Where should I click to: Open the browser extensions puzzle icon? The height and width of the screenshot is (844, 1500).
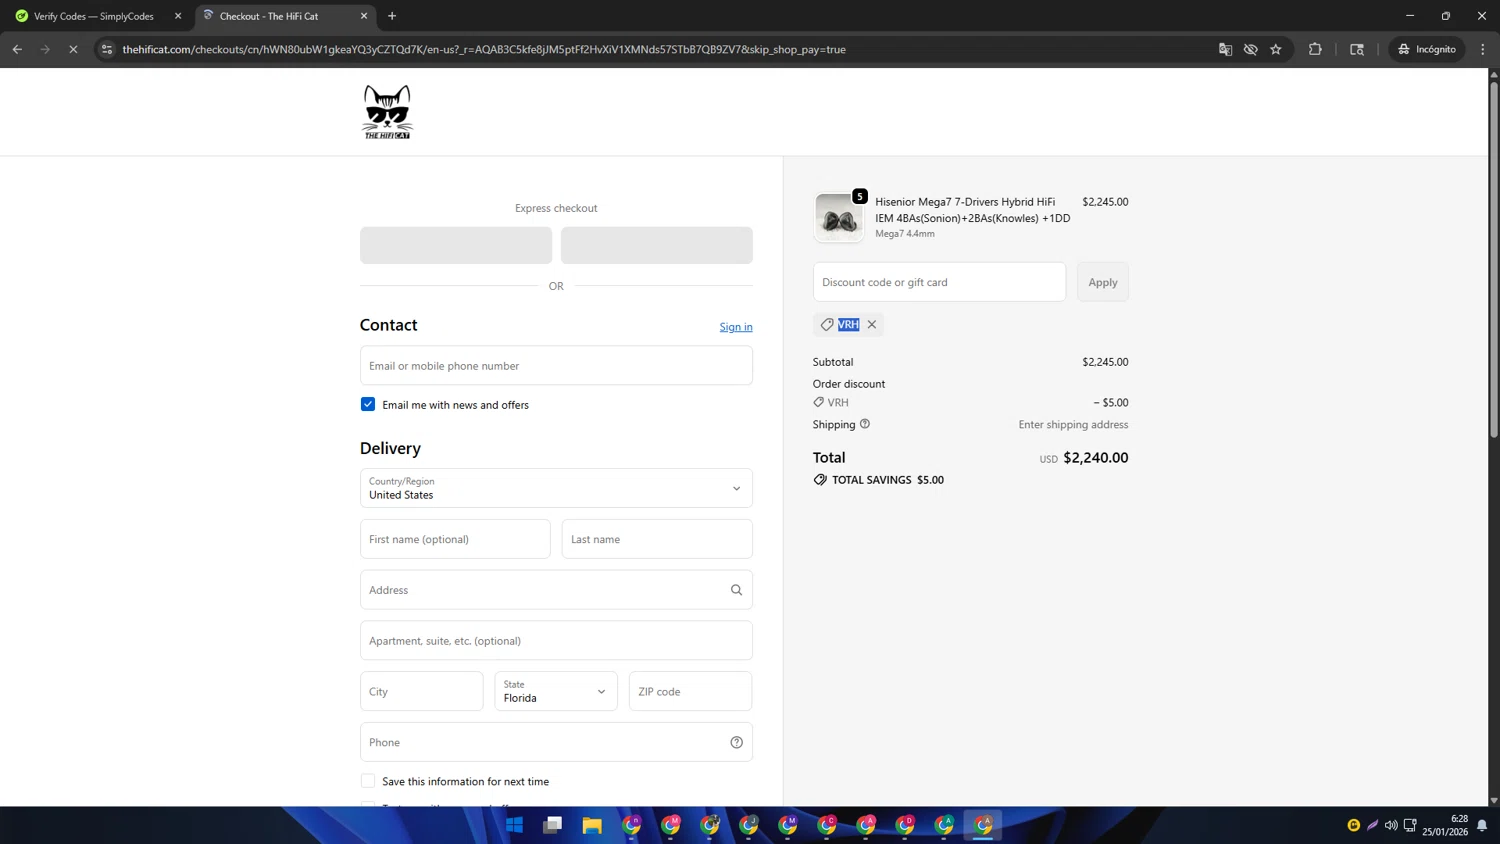(x=1315, y=49)
